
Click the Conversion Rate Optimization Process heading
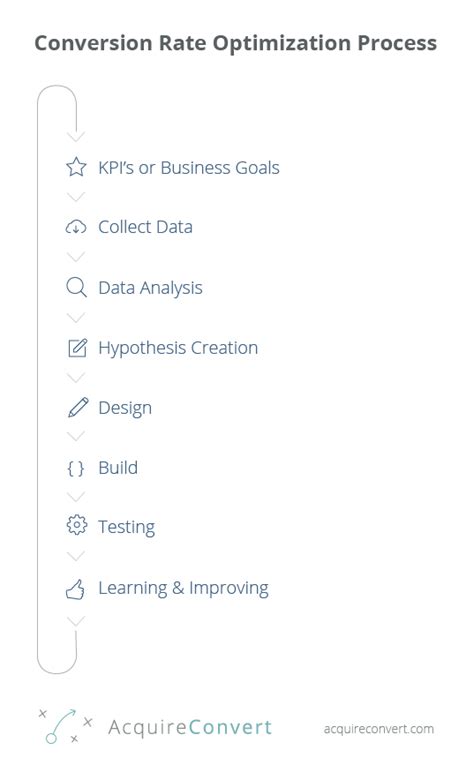coord(236,43)
